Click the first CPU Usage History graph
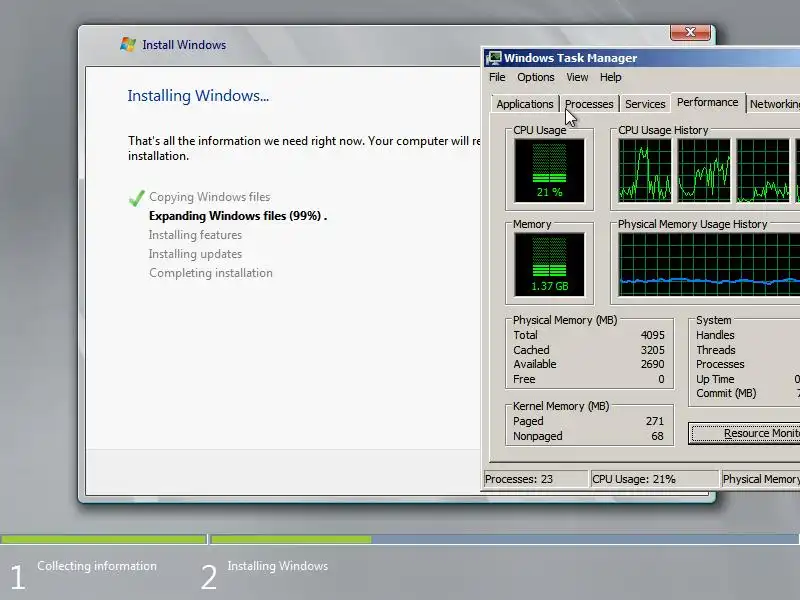Image resolution: width=800 pixels, height=600 pixels. tap(645, 171)
